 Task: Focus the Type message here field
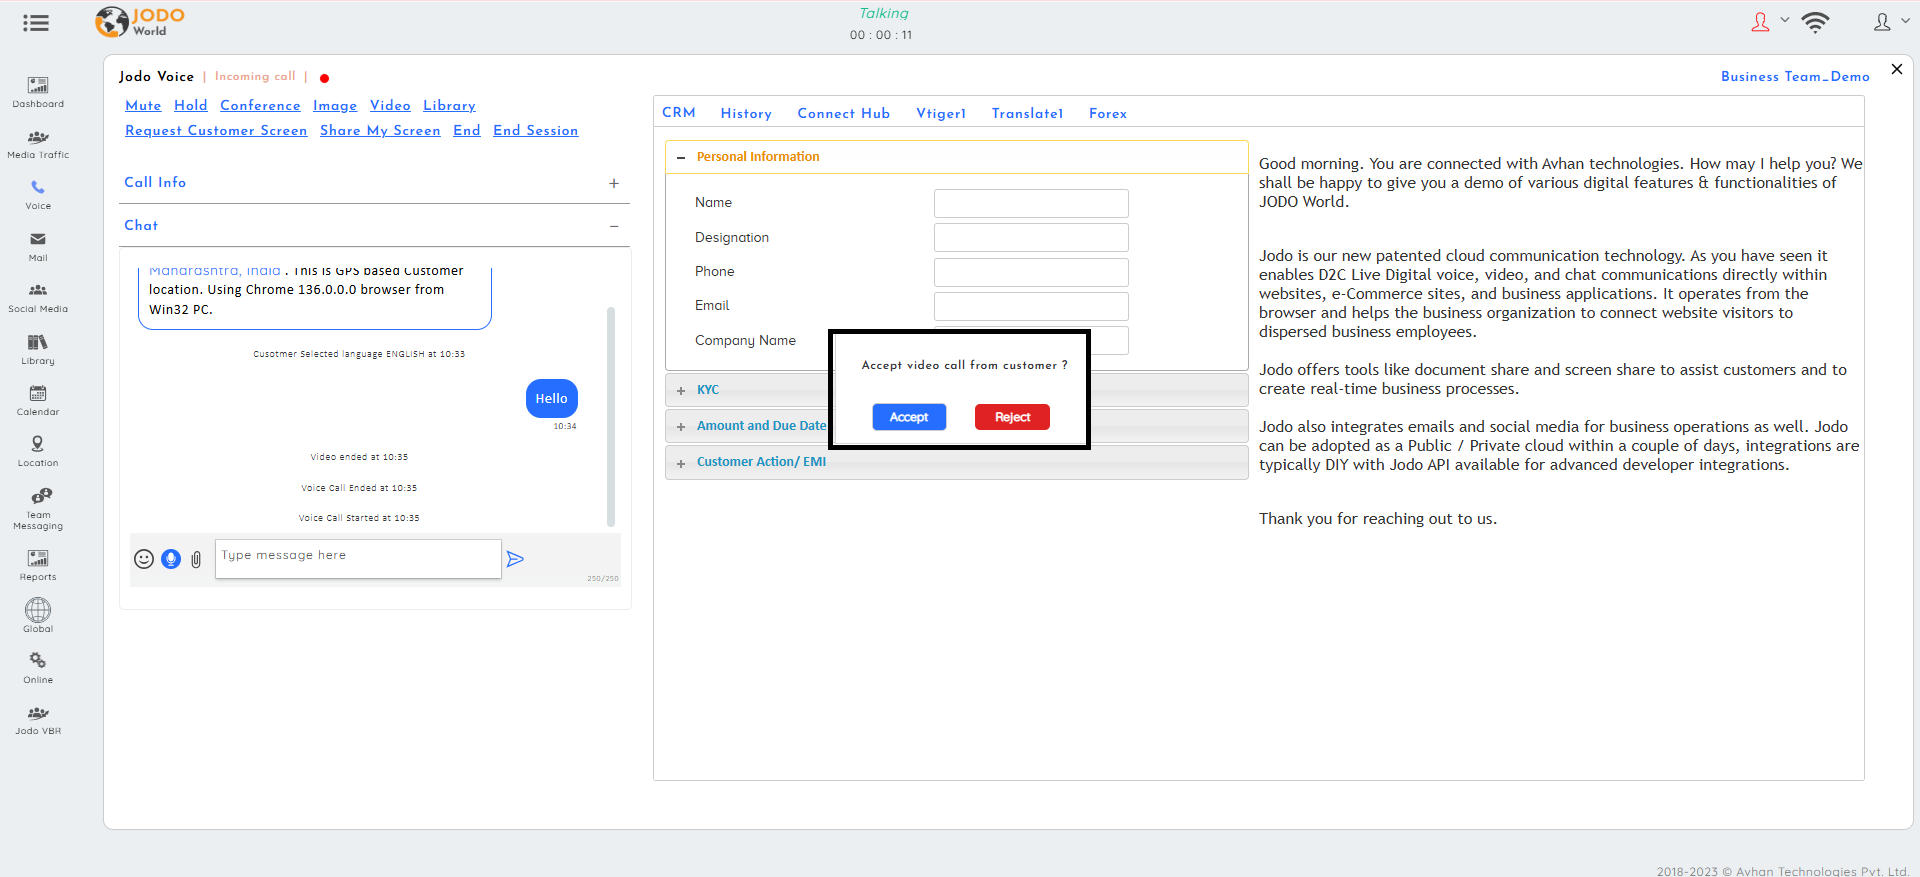point(358,559)
